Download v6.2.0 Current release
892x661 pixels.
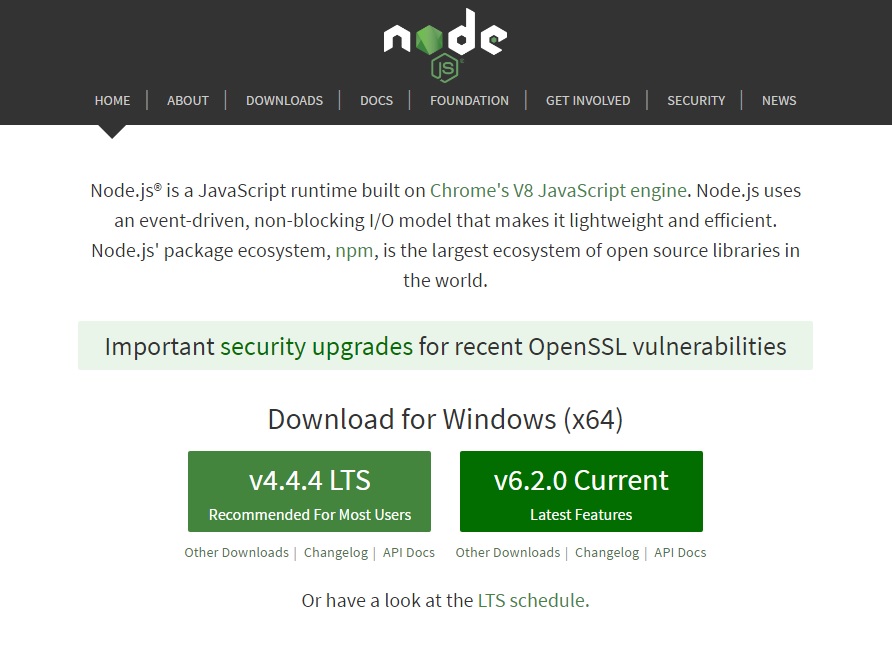[x=581, y=491]
